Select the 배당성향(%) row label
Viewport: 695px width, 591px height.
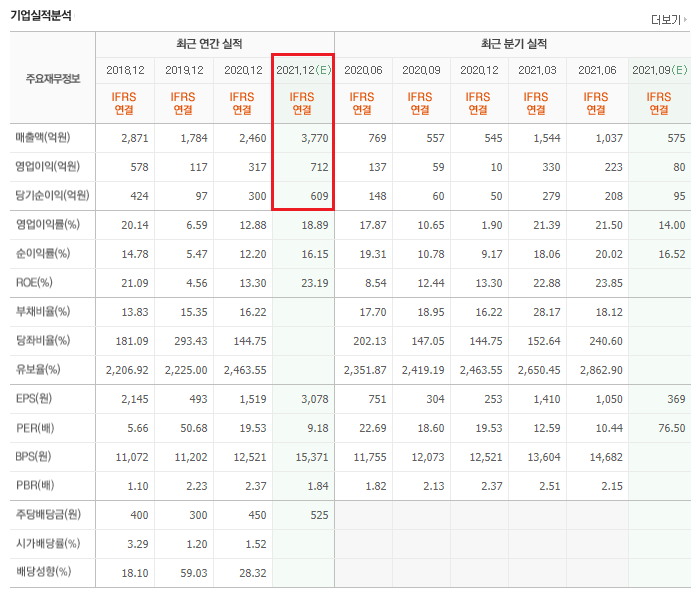[43, 571]
